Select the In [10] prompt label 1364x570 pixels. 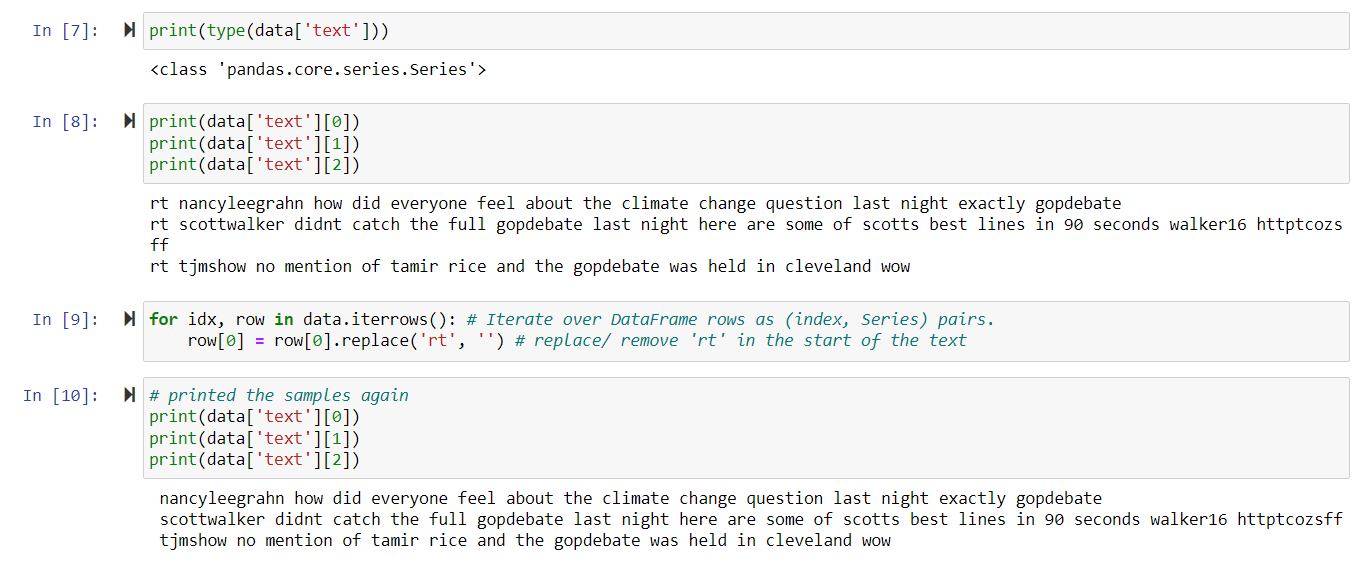tap(61, 395)
